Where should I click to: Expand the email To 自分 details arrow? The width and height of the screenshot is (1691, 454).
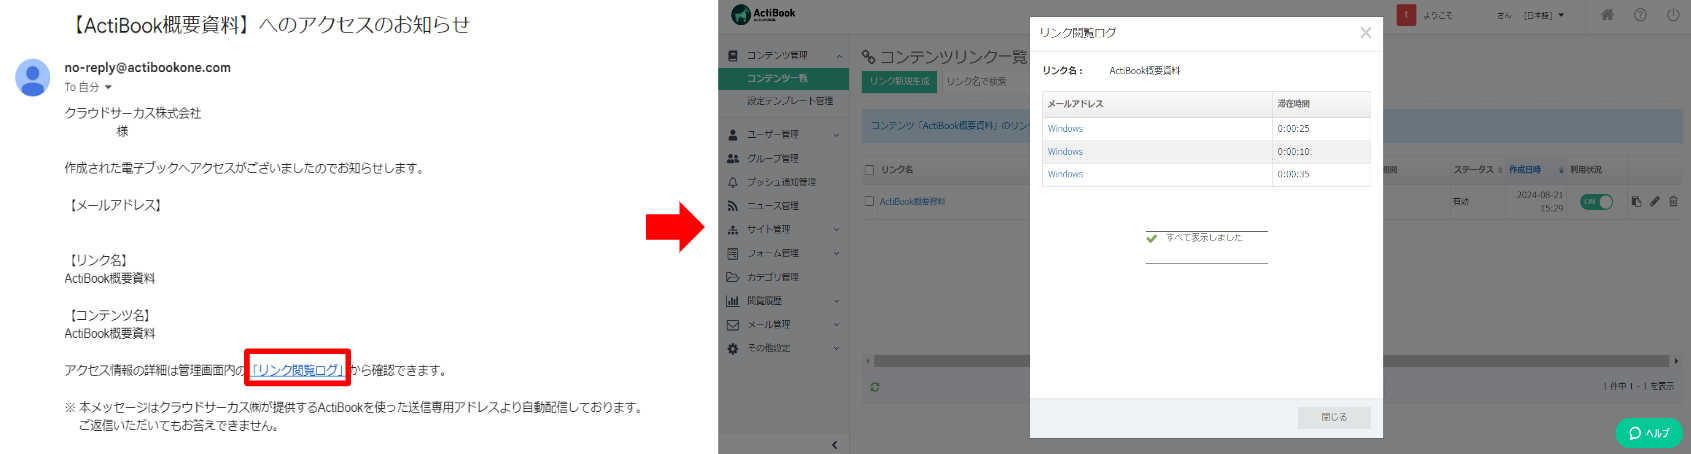pos(108,88)
